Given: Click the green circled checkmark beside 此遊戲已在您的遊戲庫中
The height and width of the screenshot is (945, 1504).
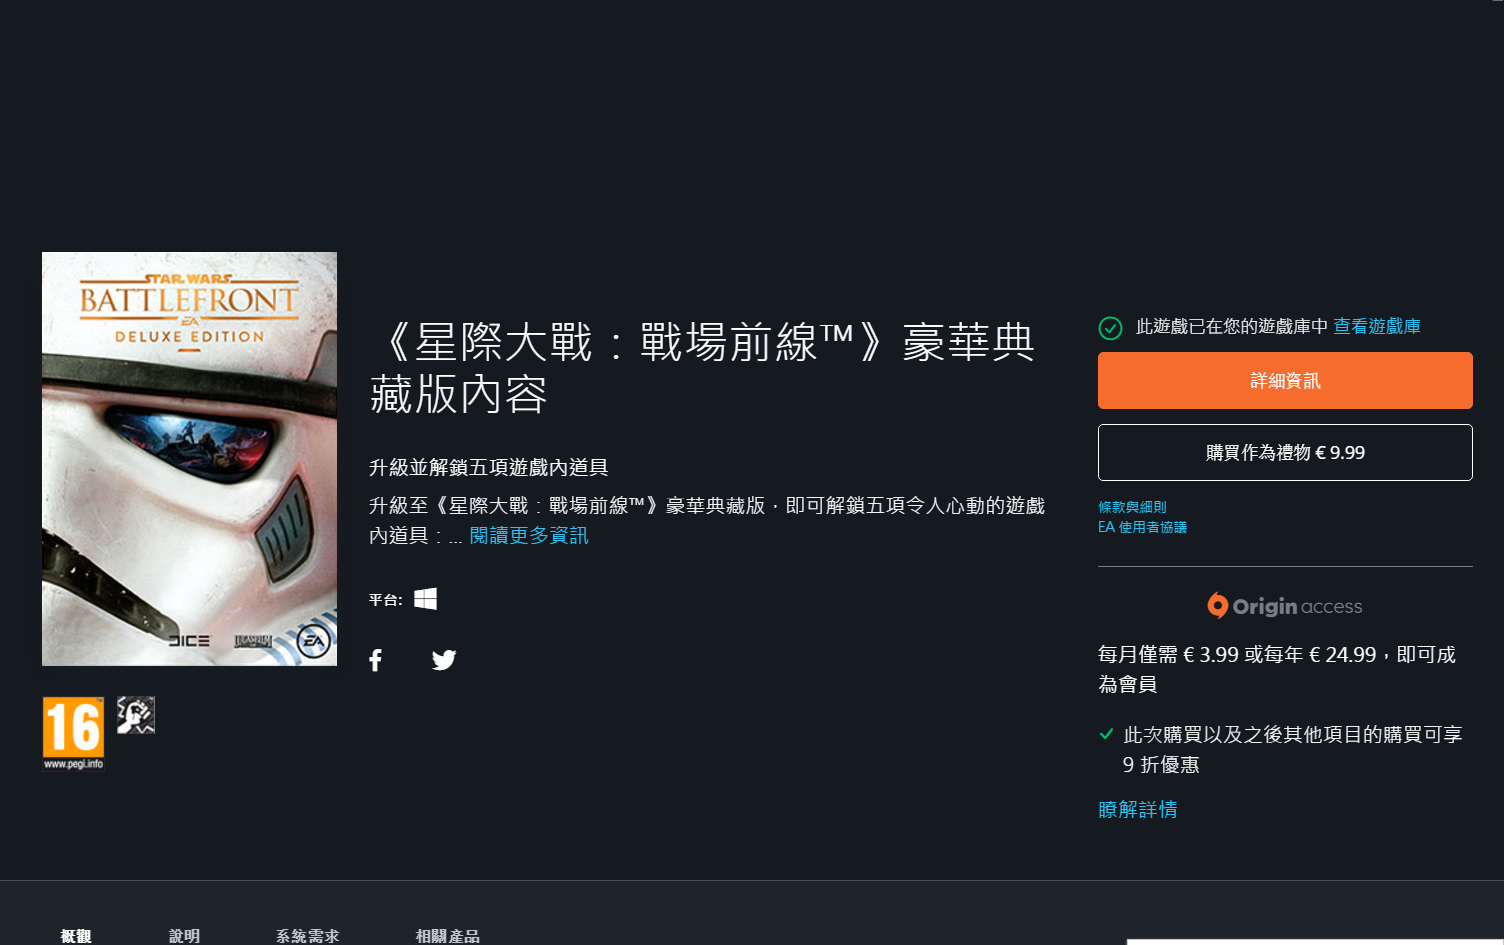Looking at the screenshot, I should [1110, 328].
